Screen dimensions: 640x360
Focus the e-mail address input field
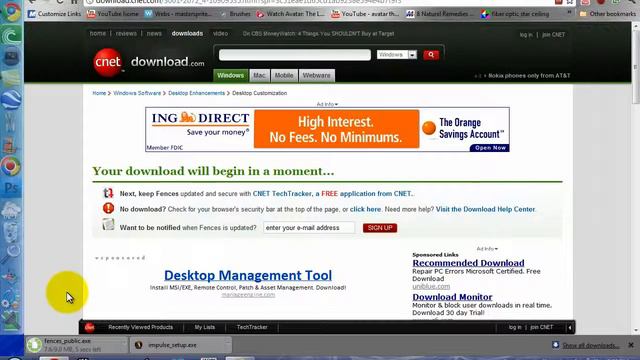click(x=309, y=228)
